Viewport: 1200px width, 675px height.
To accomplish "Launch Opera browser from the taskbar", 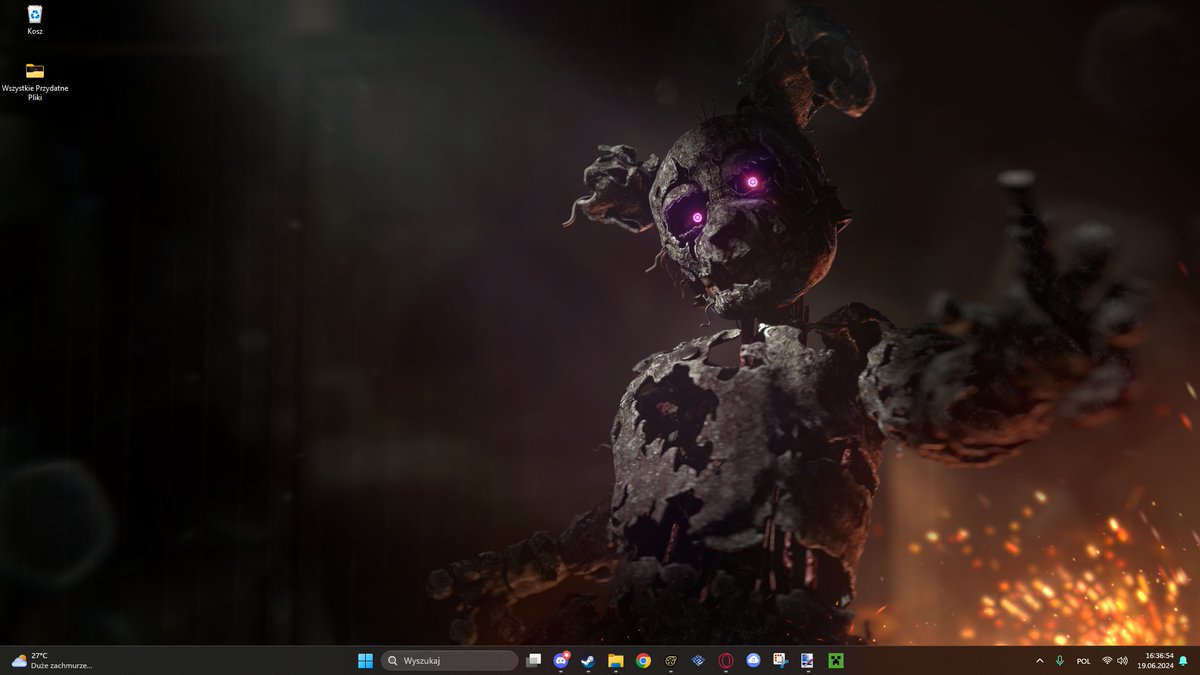I will pos(725,660).
